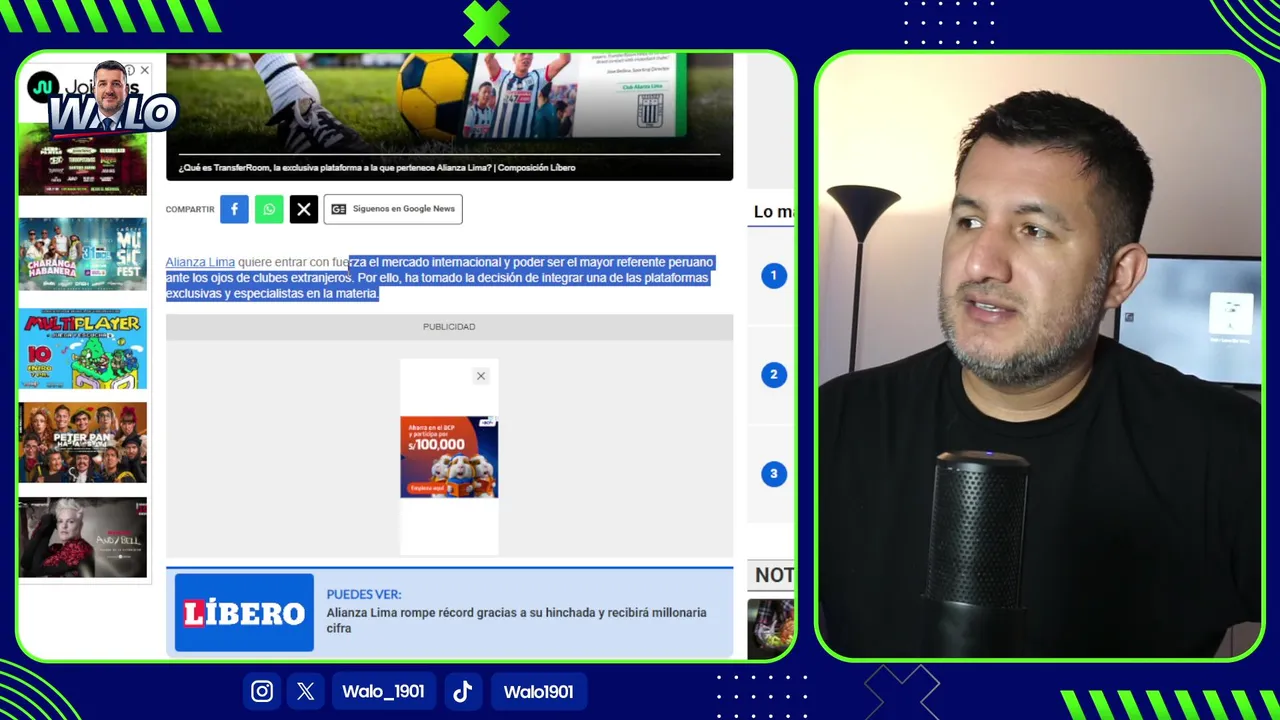Select most-read item number 3
The width and height of the screenshot is (1280, 720).
(773, 474)
